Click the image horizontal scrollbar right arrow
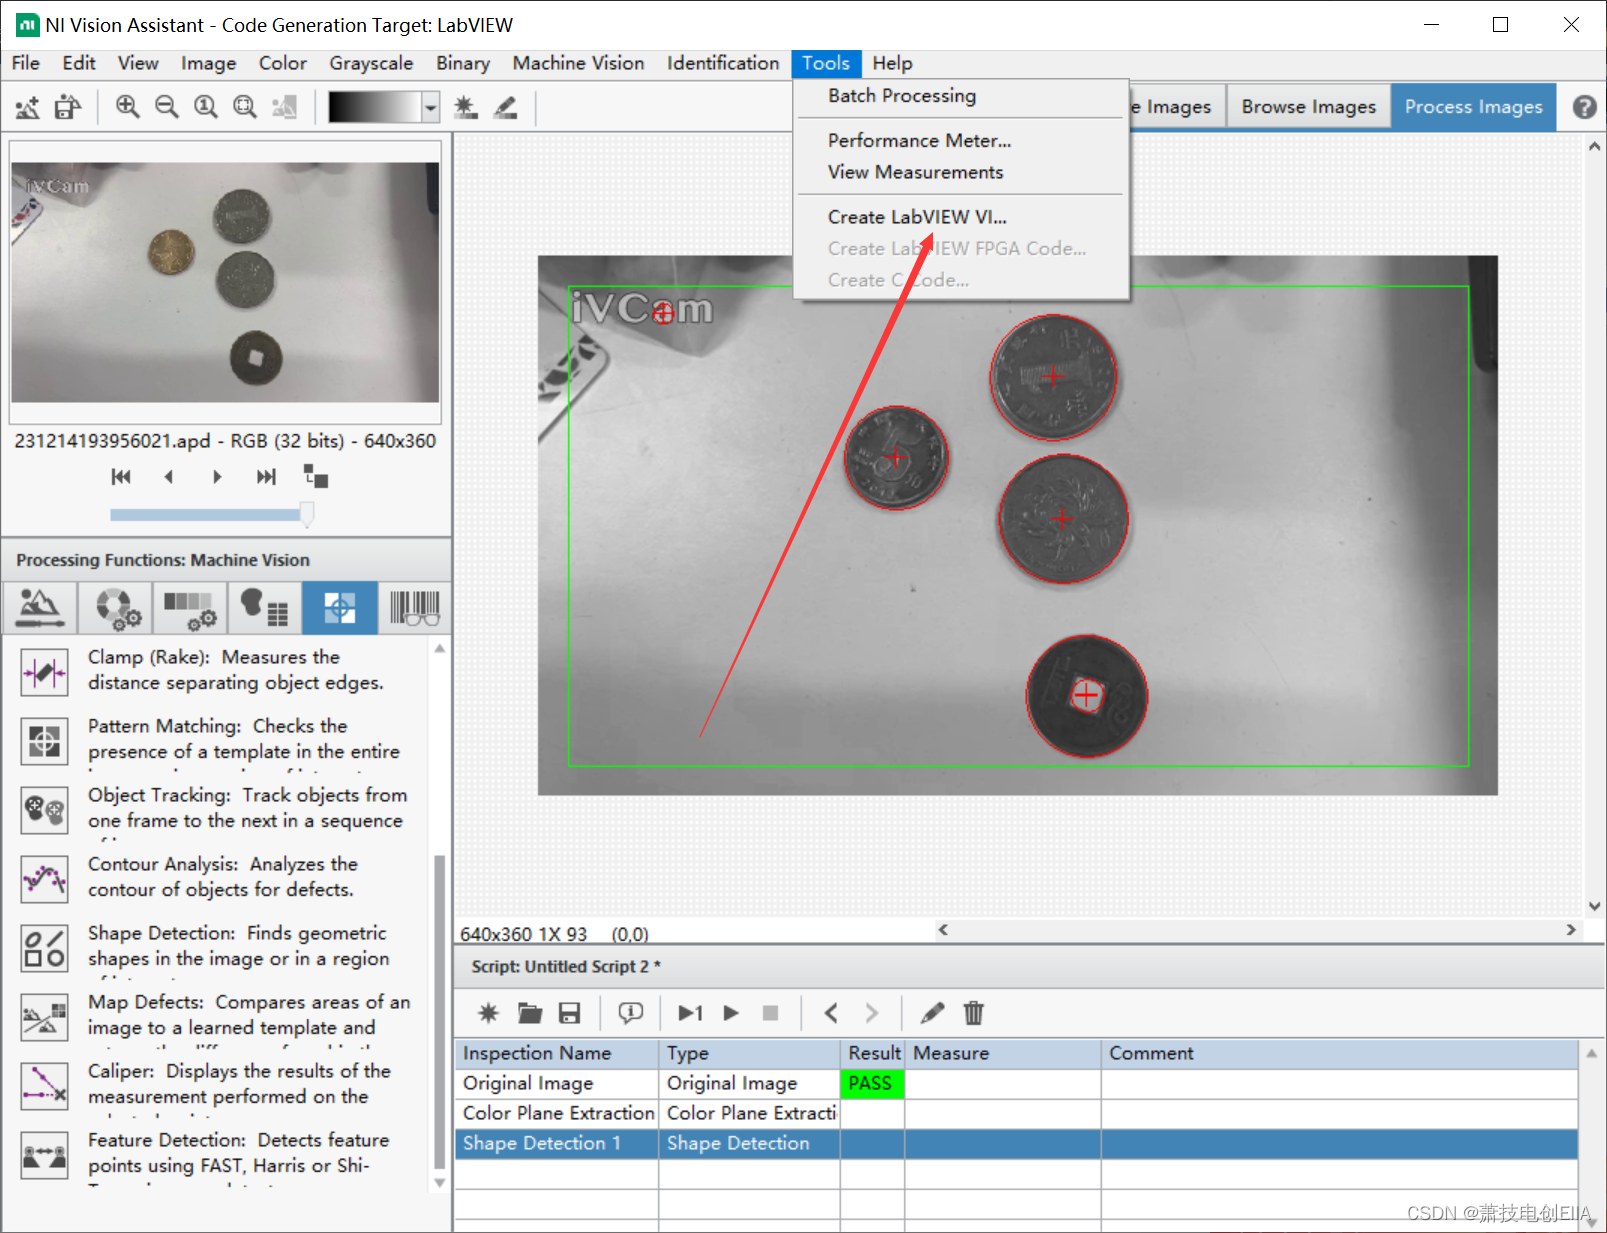Image resolution: width=1607 pixels, height=1233 pixels. 1571,930
